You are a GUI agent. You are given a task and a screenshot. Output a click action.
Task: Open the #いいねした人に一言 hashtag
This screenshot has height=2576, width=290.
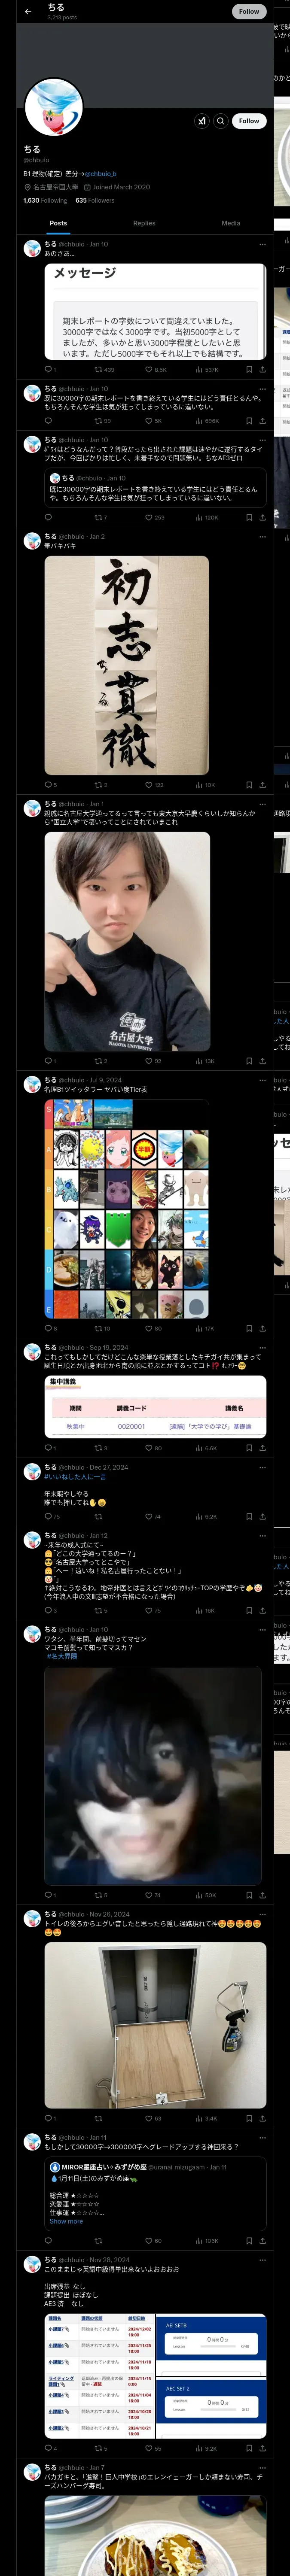tap(75, 1477)
